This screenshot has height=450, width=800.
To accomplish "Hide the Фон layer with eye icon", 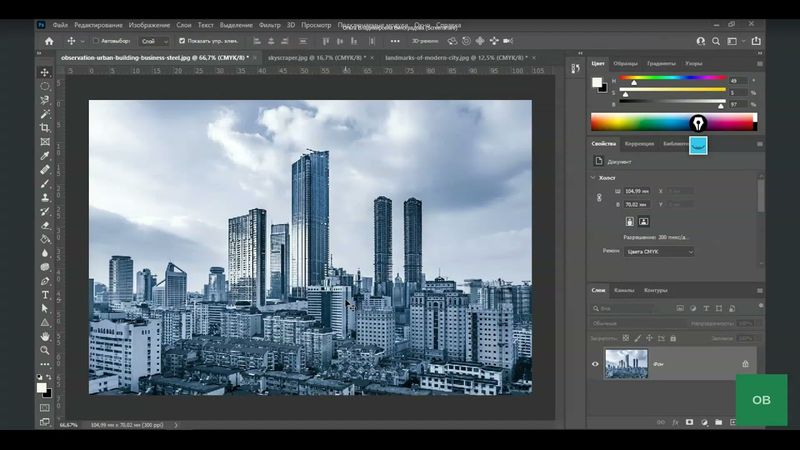I will tap(595, 364).
